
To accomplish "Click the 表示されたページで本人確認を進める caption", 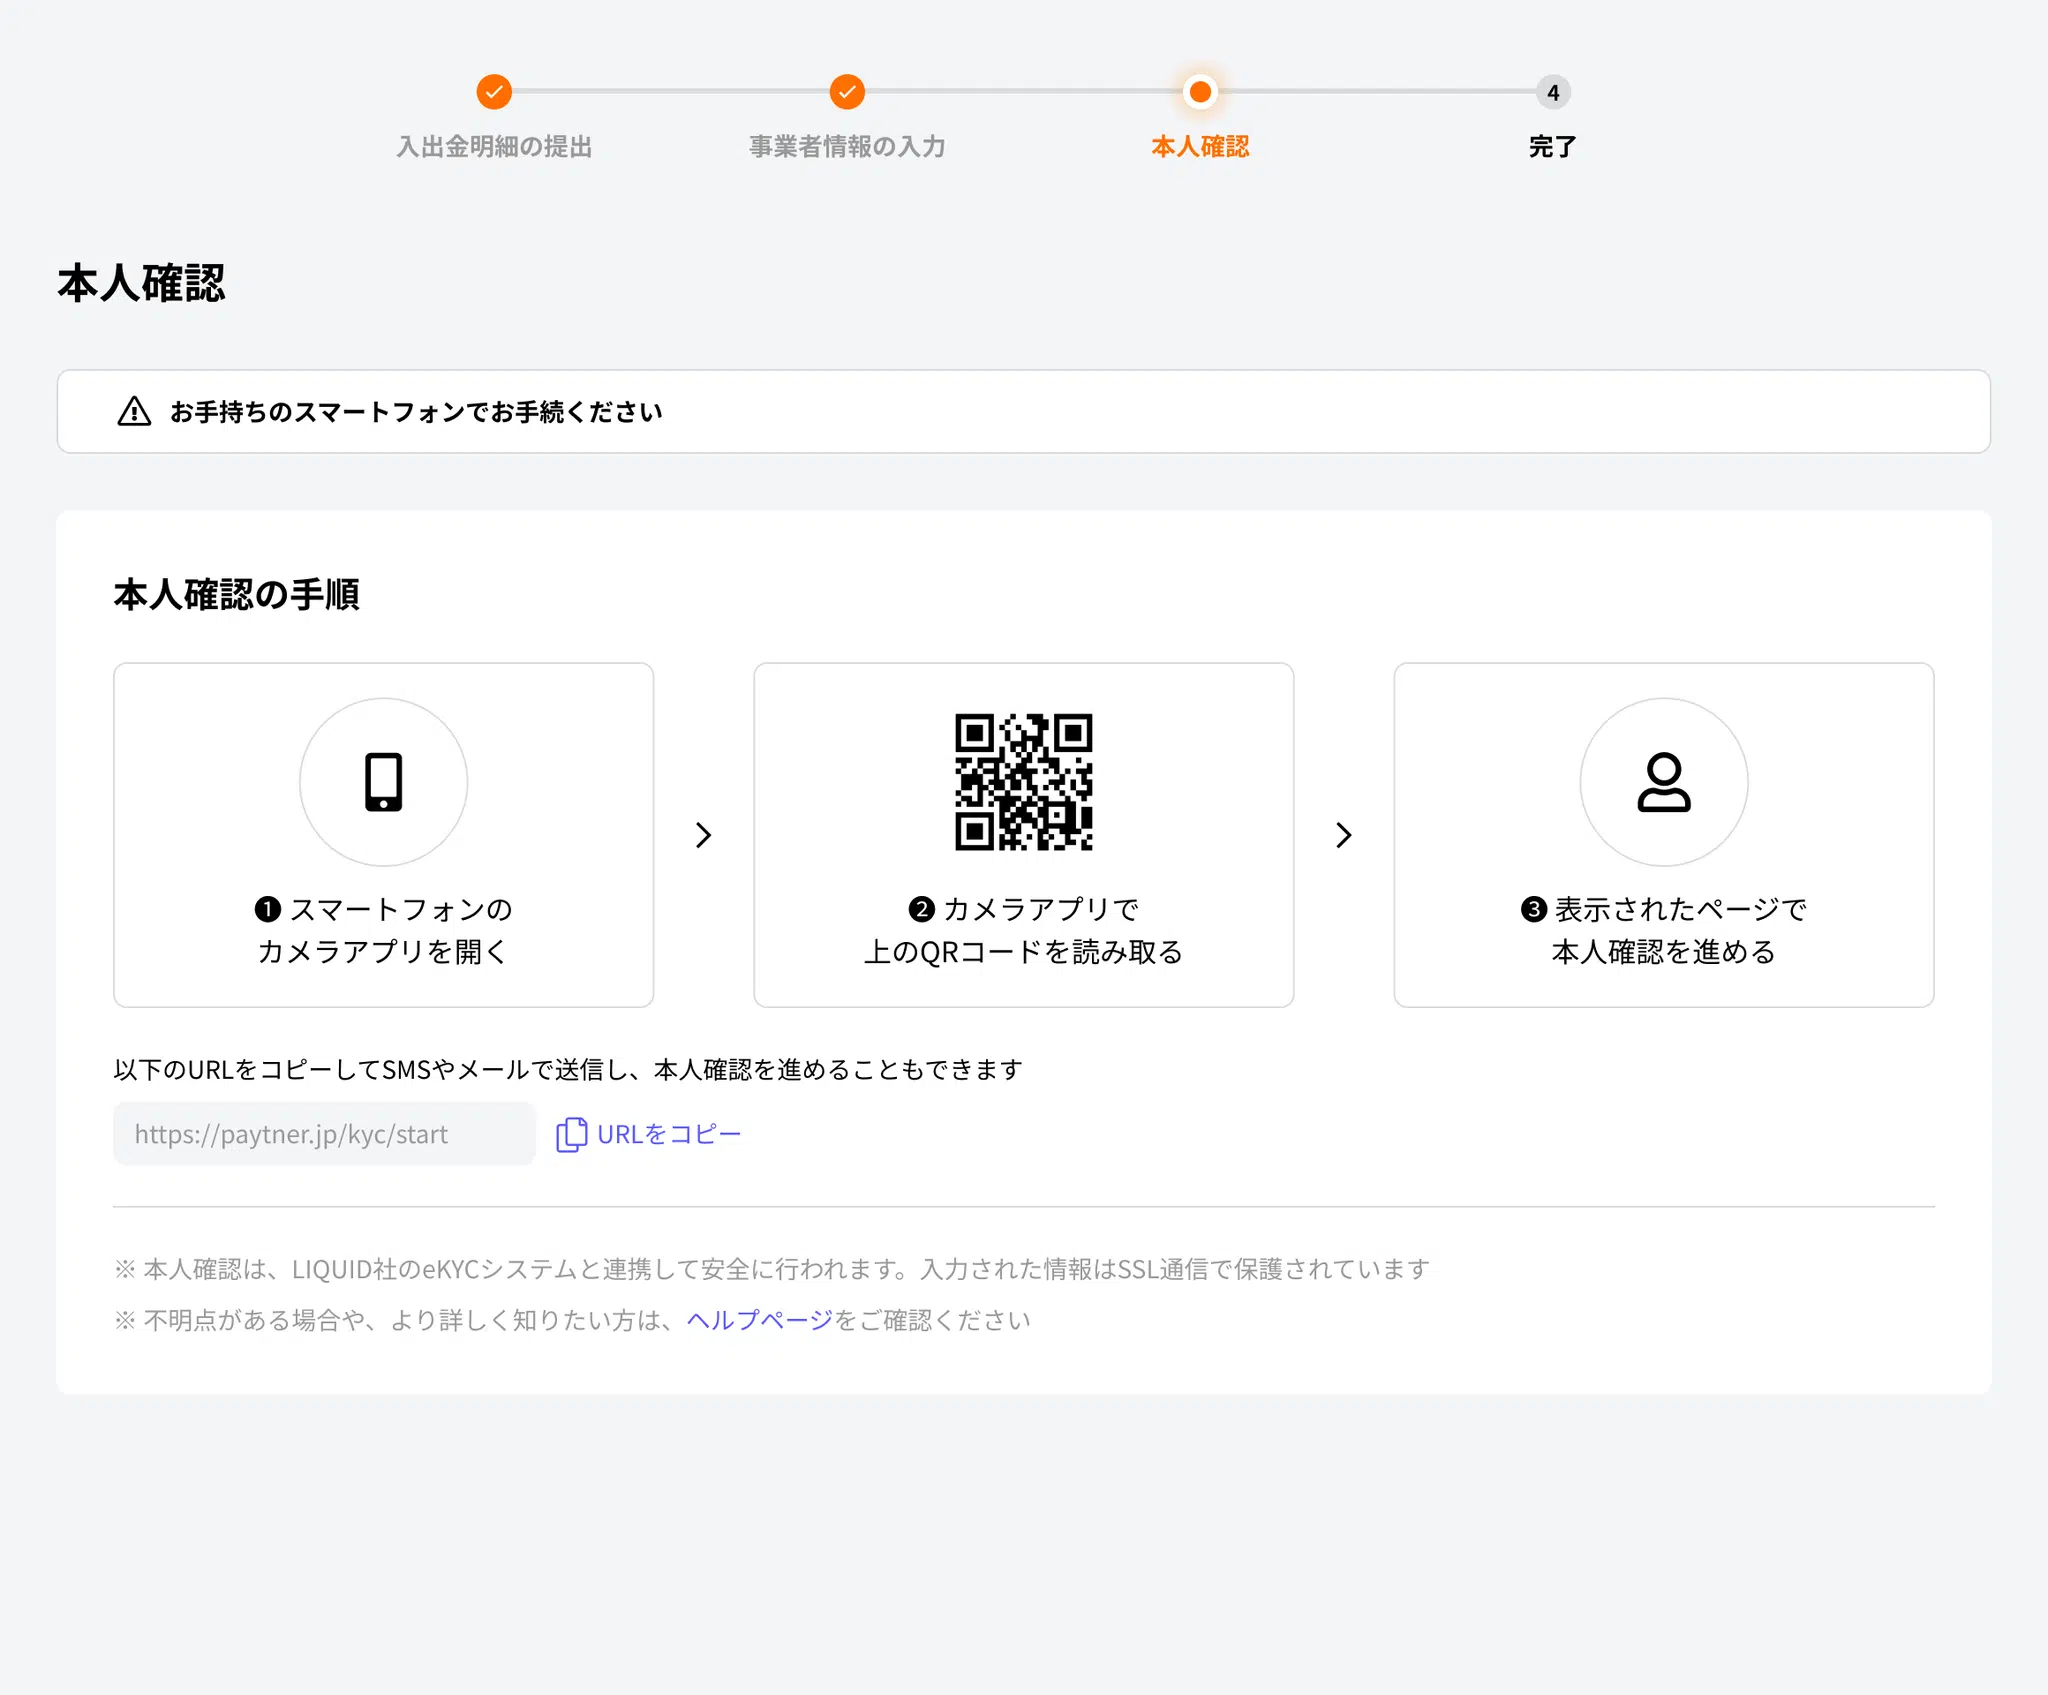I will tap(1664, 930).
